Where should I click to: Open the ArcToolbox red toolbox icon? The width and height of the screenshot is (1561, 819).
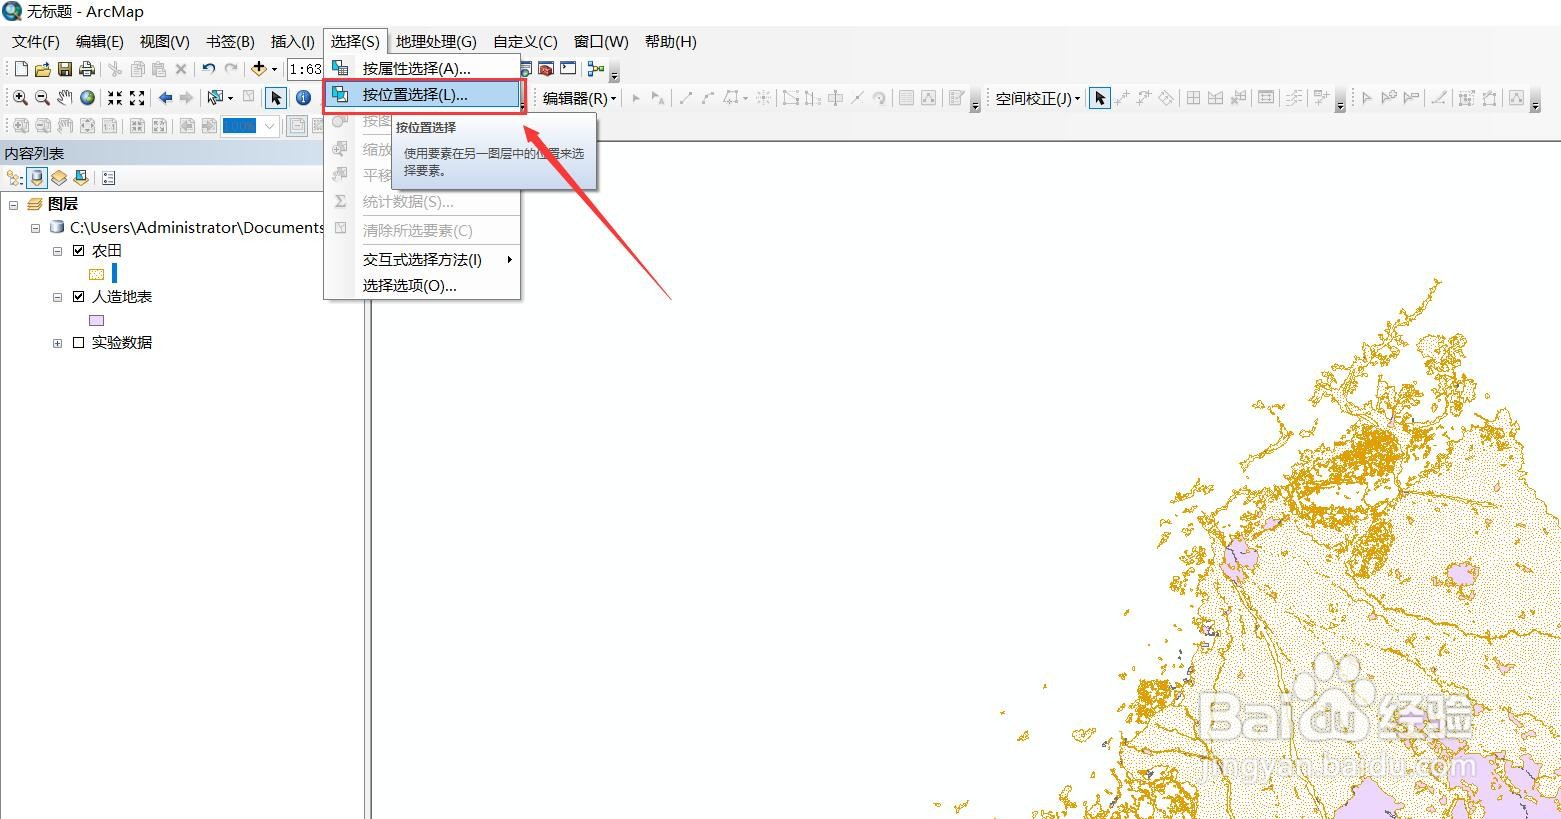pos(546,69)
